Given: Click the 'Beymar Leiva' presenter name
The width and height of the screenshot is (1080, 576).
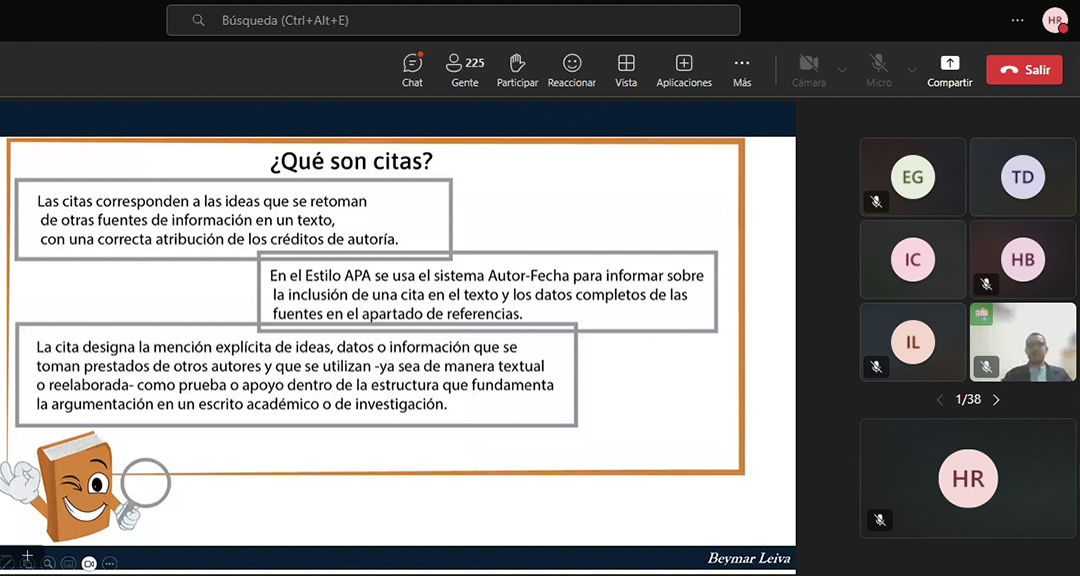Looking at the screenshot, I should [749, 558].
